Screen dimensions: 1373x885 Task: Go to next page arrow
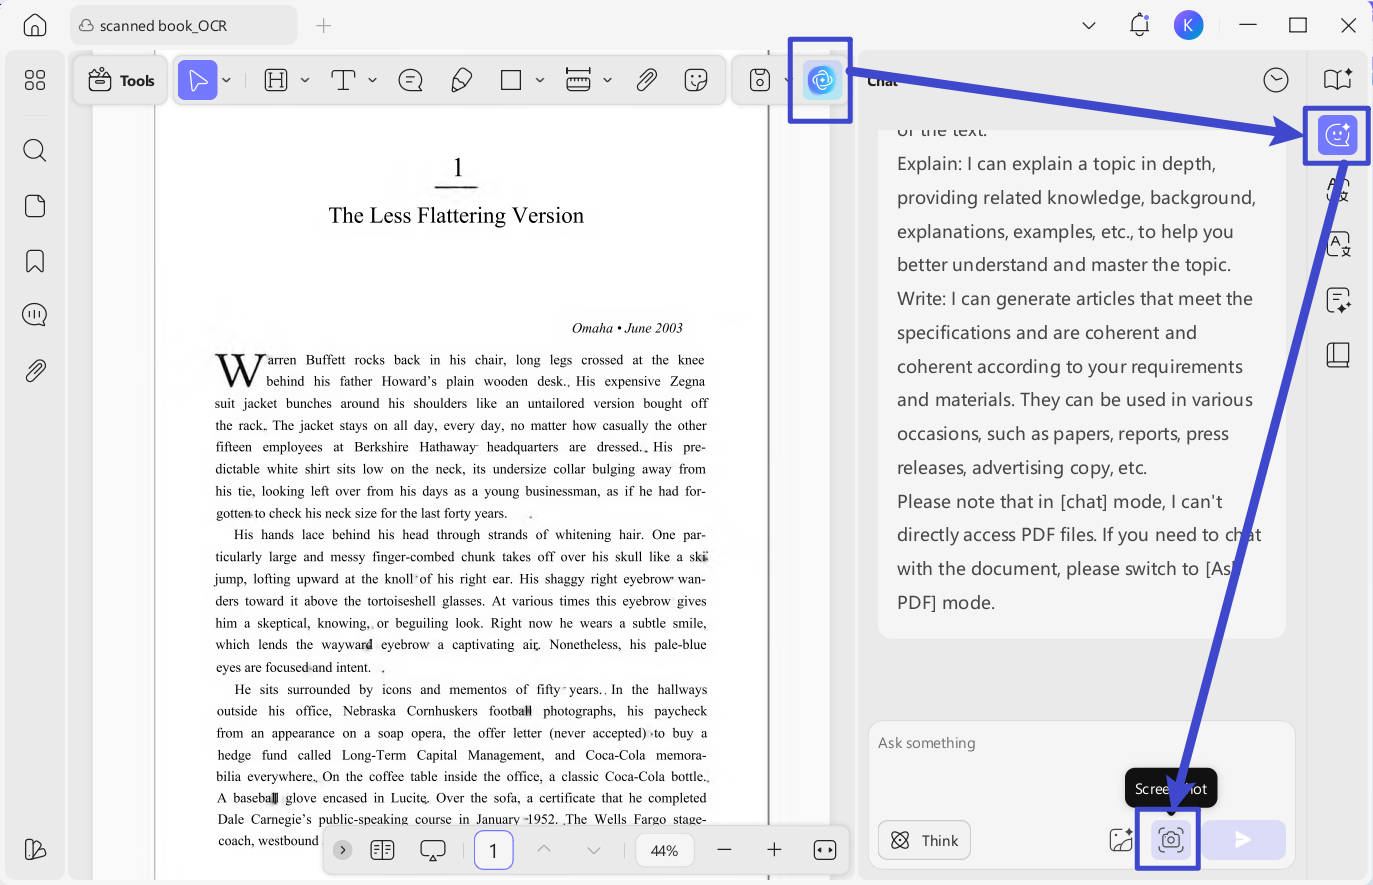(594, 850)
